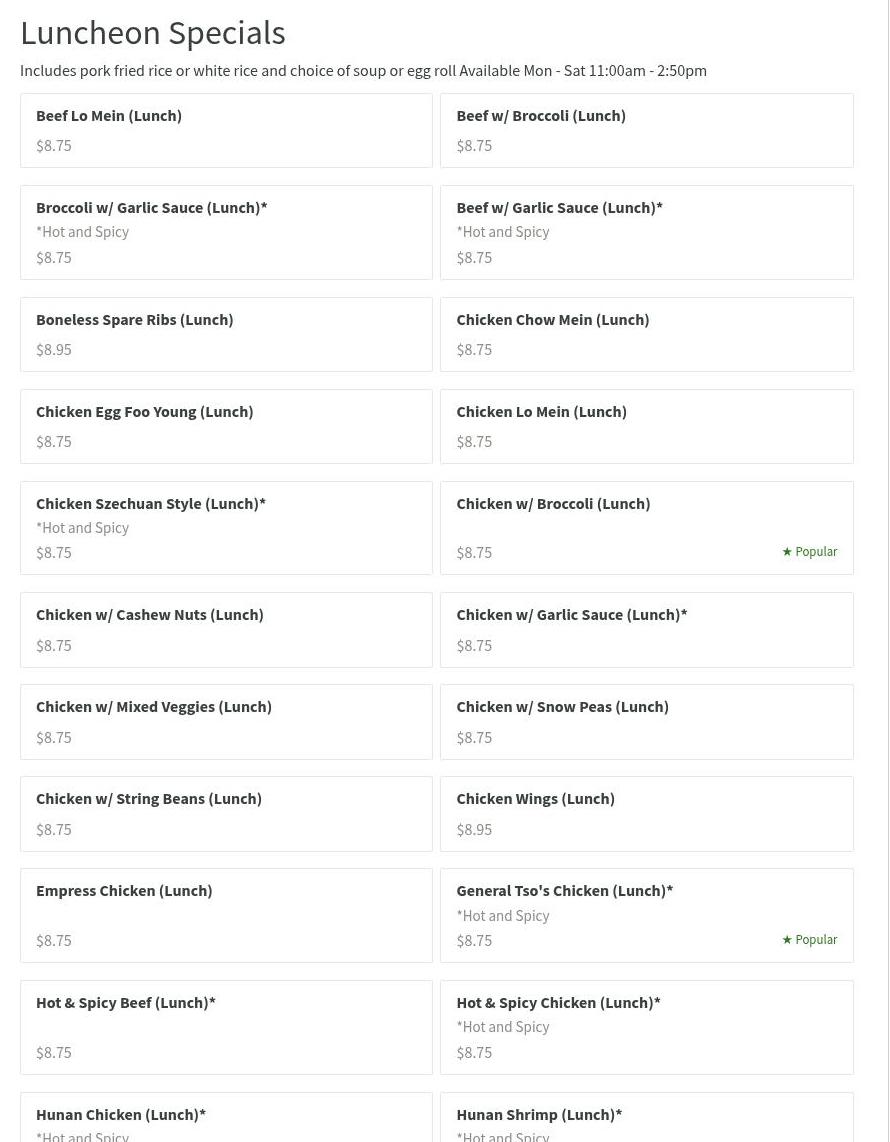Open Chicken w/ Cashew Nuts (Lunch)
890x1142 pixels.
tap(226, 630)
